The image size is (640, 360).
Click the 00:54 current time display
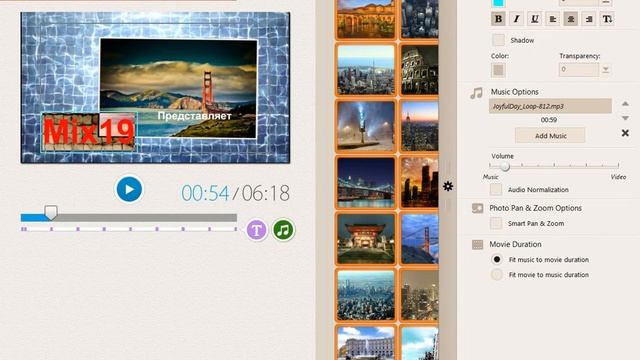click(x=205, y=193)
